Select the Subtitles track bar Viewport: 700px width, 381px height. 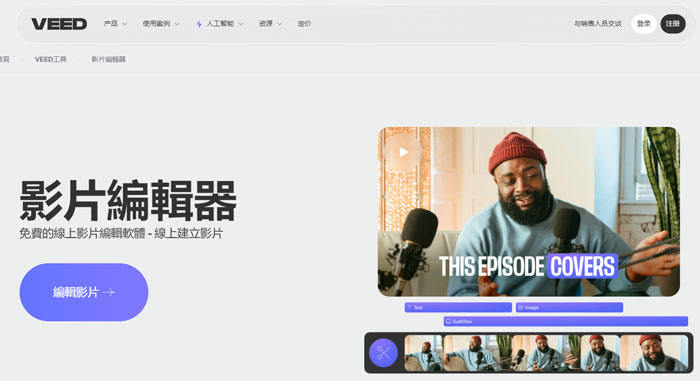point(566,321)
